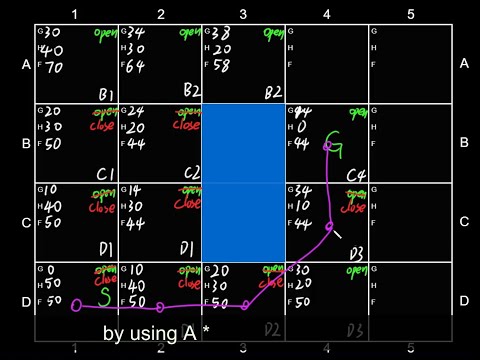Select the F value 58 in cell A3
This screenshot has width=480, height=360.
click(221, 65)
